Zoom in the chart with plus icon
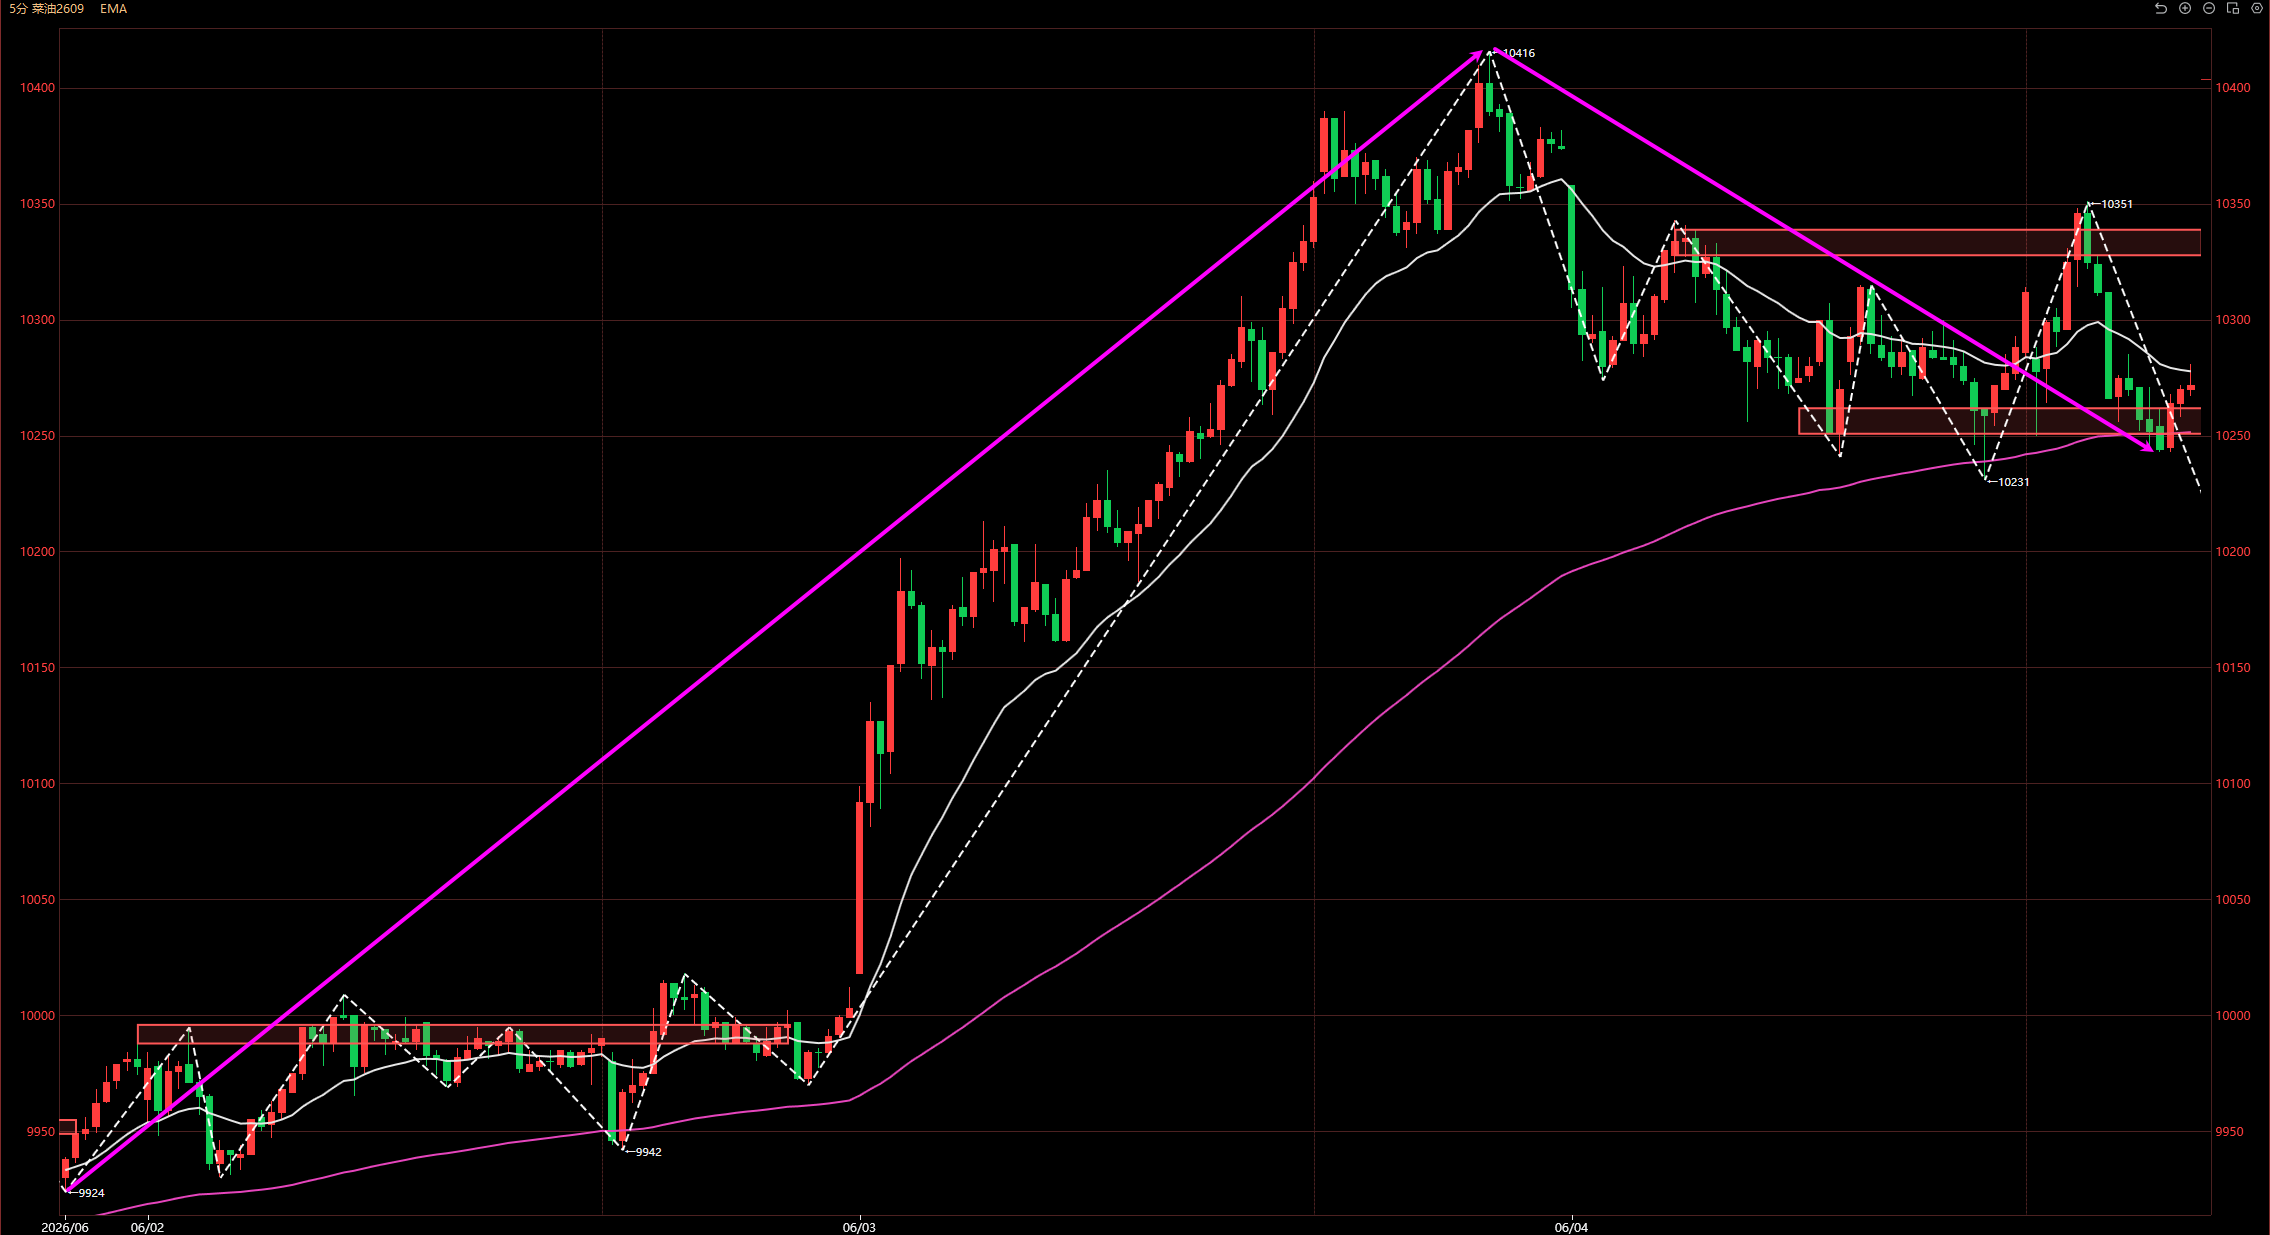 [x=2185, y=8]
